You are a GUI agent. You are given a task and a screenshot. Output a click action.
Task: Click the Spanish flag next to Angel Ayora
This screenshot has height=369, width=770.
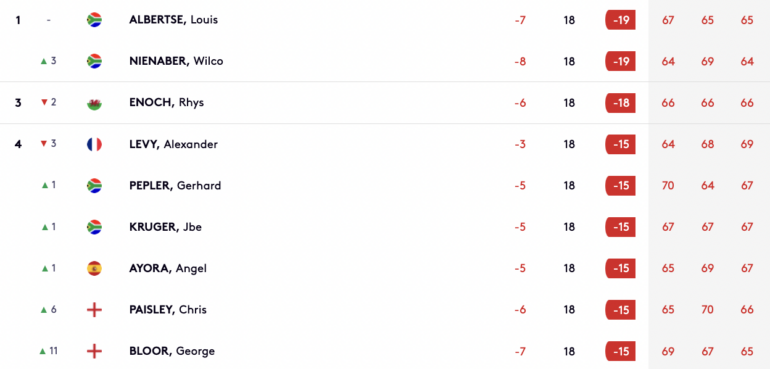click(94, 268)
